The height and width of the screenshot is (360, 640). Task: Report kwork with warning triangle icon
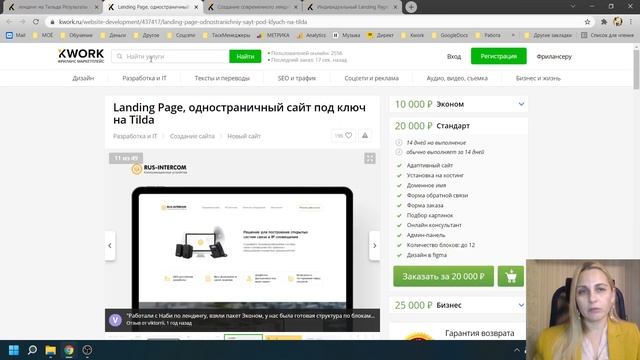point(365,136)
